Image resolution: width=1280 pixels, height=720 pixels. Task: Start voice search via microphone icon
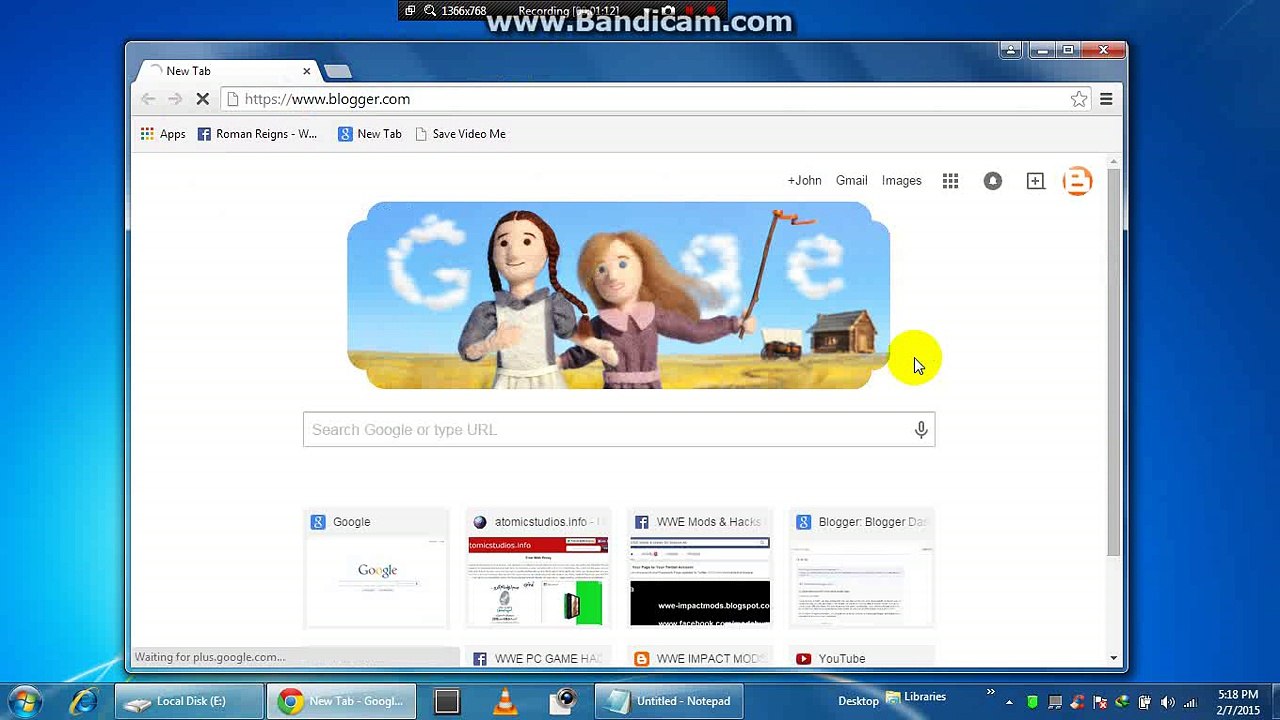coord(921,430)
